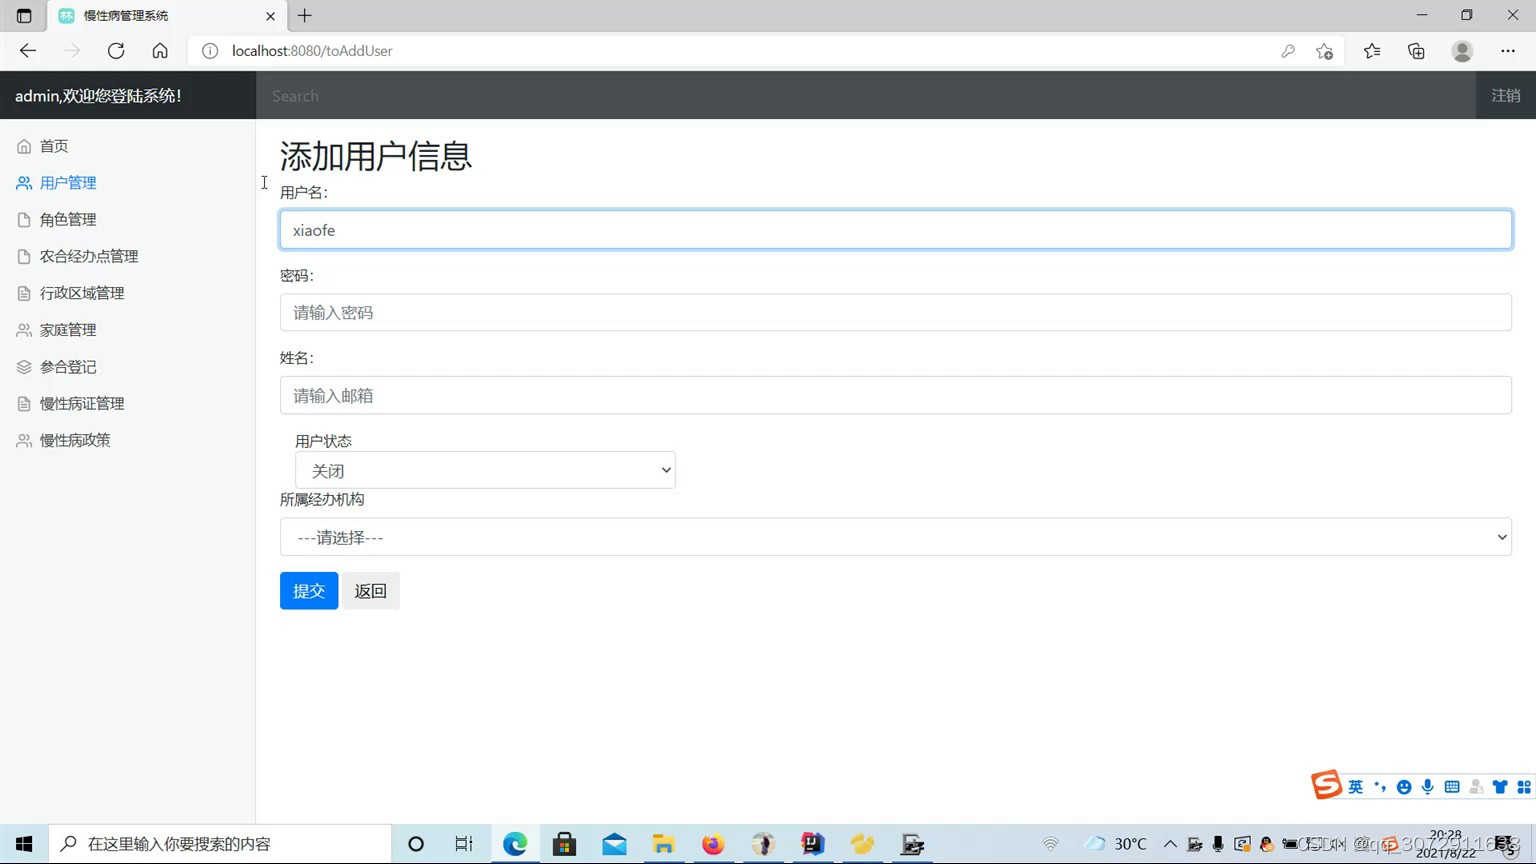Open the tab actions menu icon

[24, 16]
